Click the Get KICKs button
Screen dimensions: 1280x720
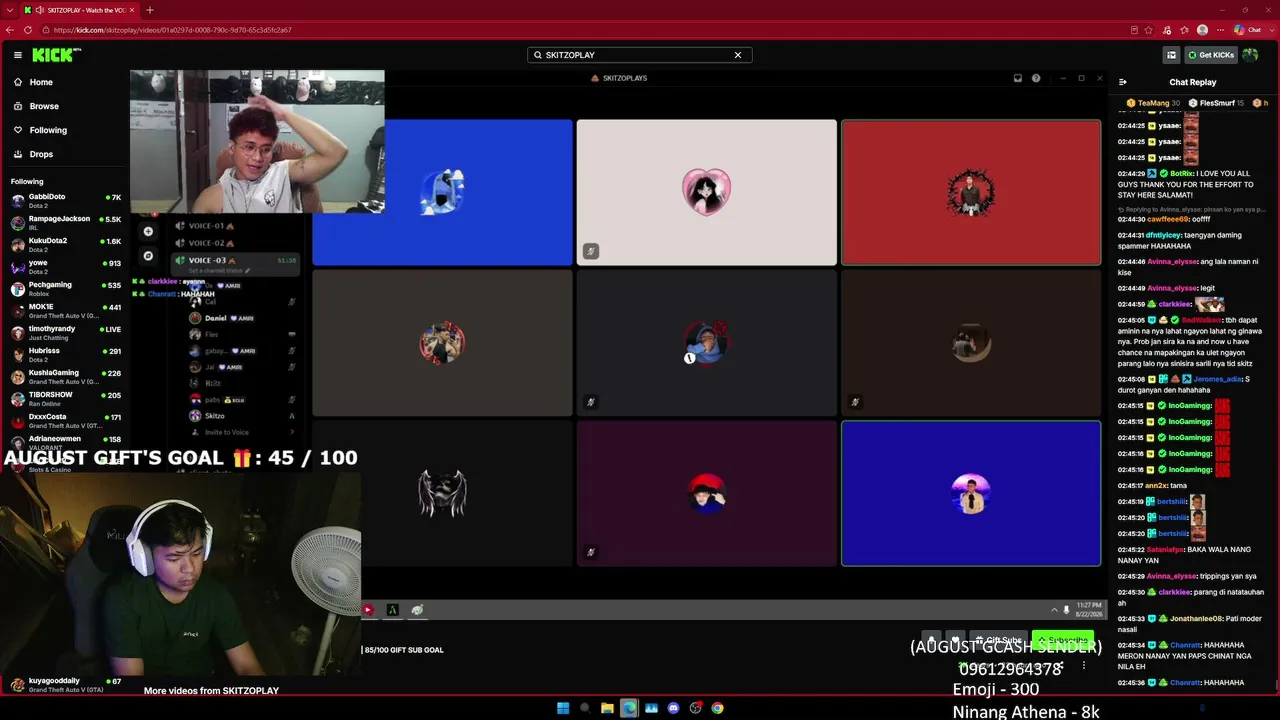1211,55
